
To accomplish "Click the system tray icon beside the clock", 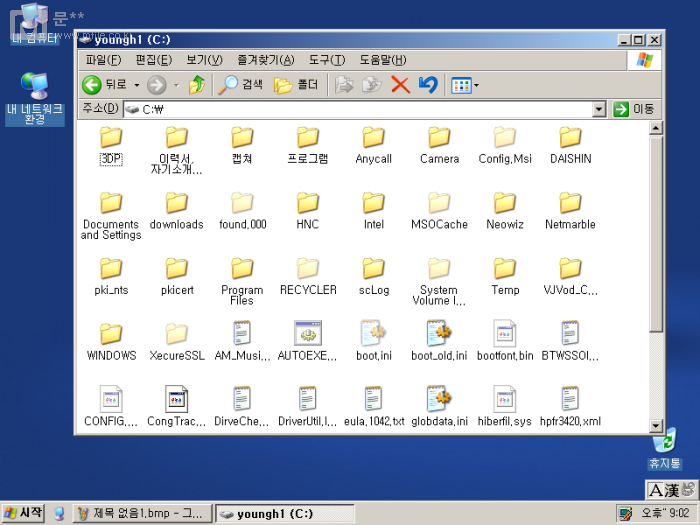I will click(626, 513).
